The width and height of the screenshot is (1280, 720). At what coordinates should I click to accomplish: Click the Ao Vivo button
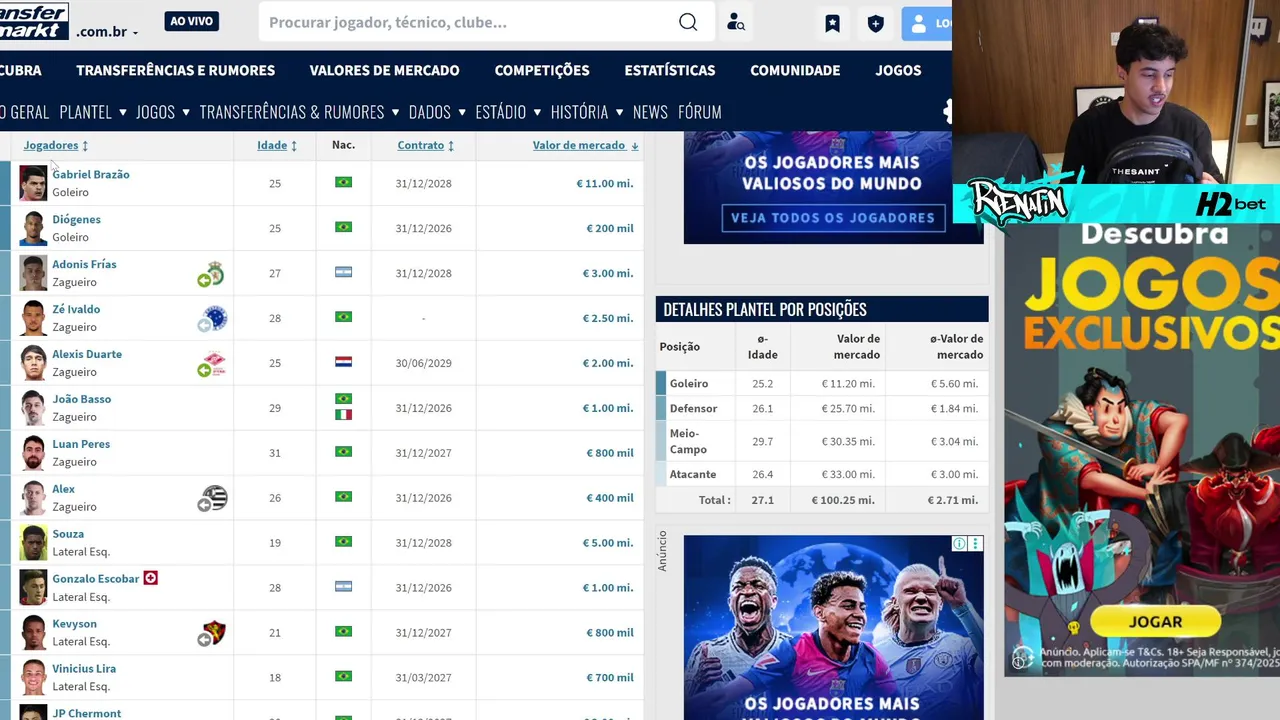[191, 21]
